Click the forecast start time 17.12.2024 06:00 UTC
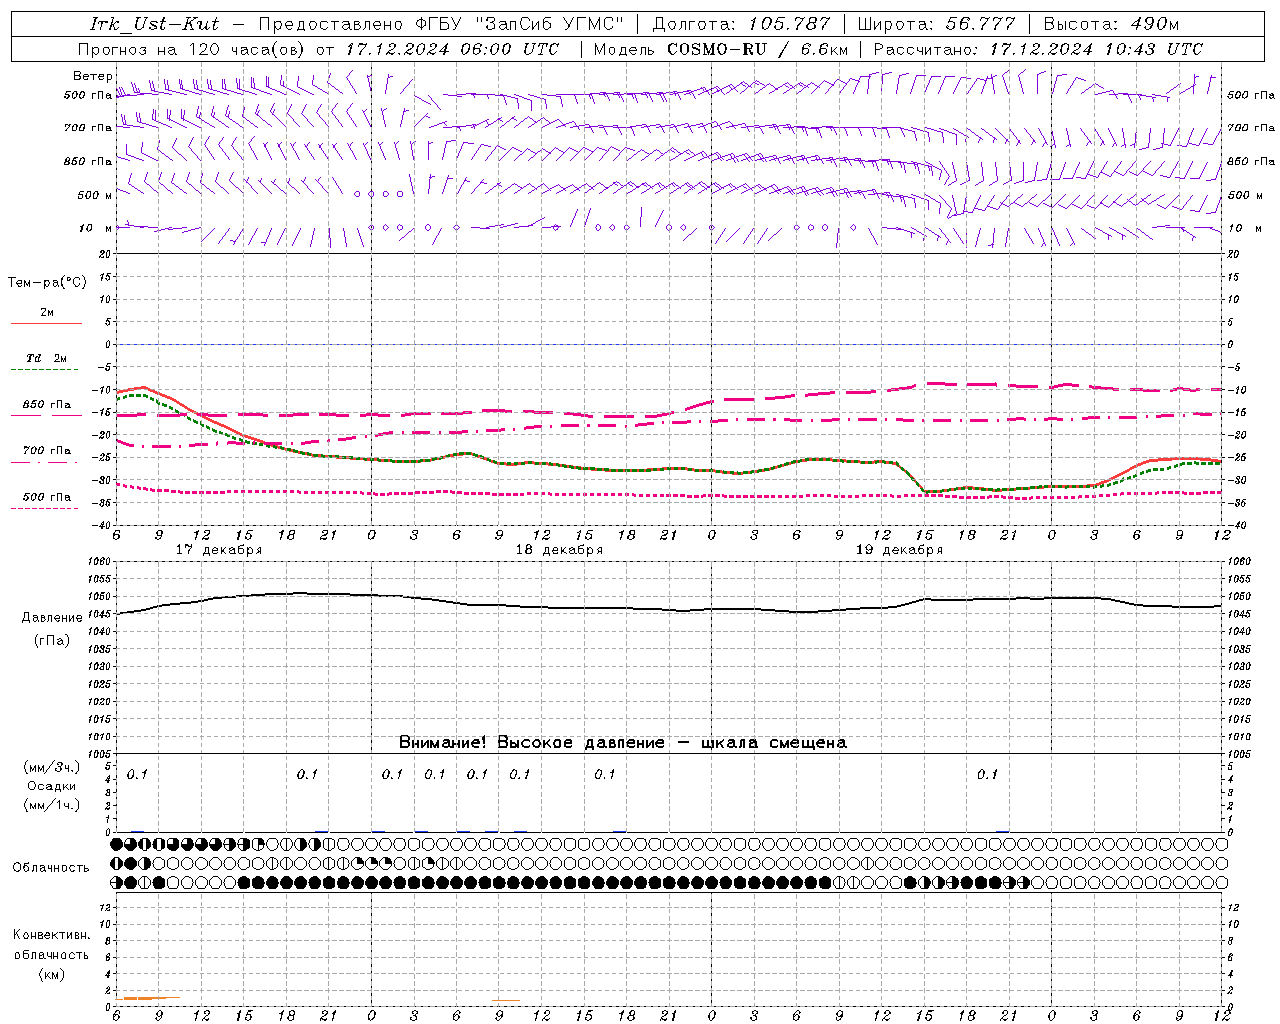 452,49
